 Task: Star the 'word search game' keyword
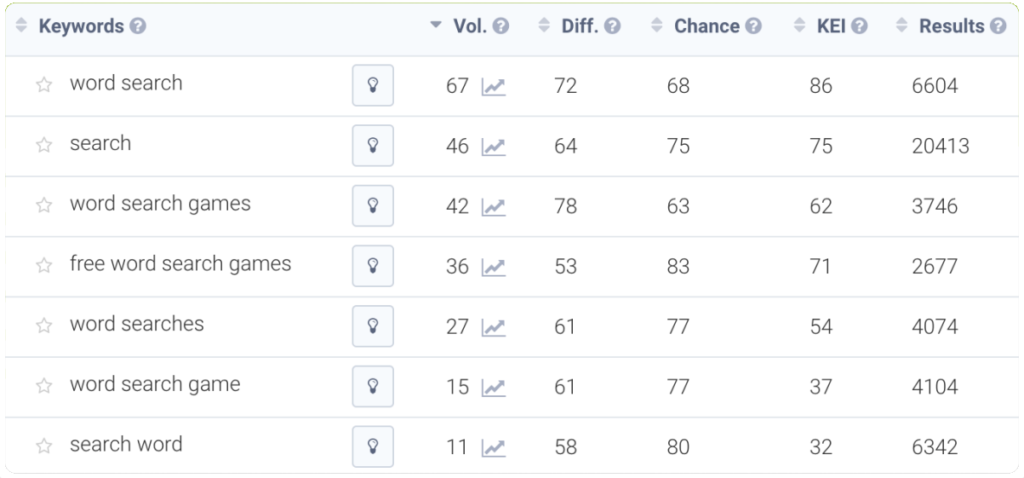(x=43, y=387)
